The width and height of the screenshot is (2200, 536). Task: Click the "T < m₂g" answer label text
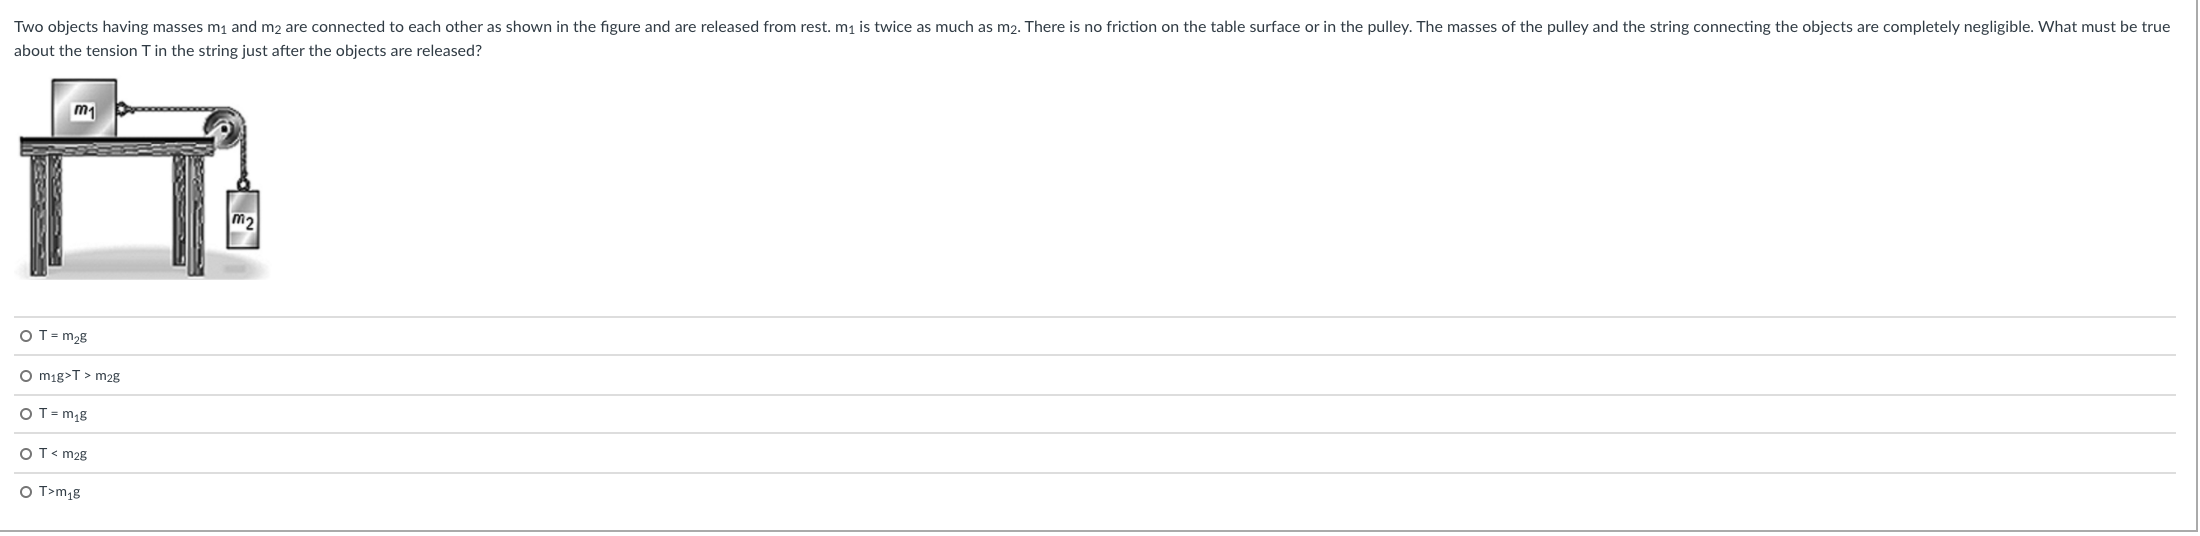click(63, 454)
